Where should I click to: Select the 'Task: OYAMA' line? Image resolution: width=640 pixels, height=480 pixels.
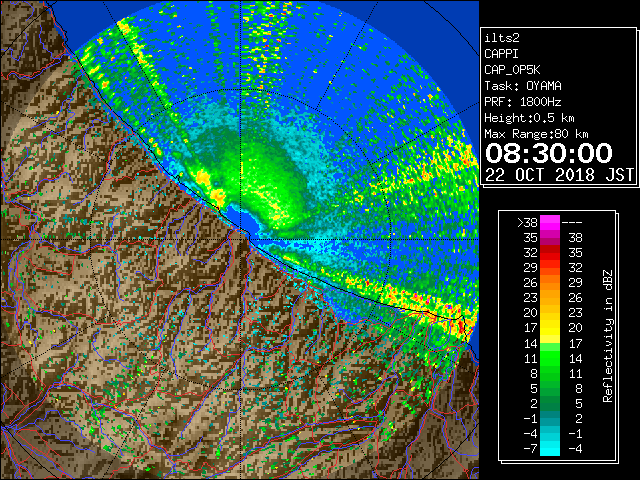[523, 86]
